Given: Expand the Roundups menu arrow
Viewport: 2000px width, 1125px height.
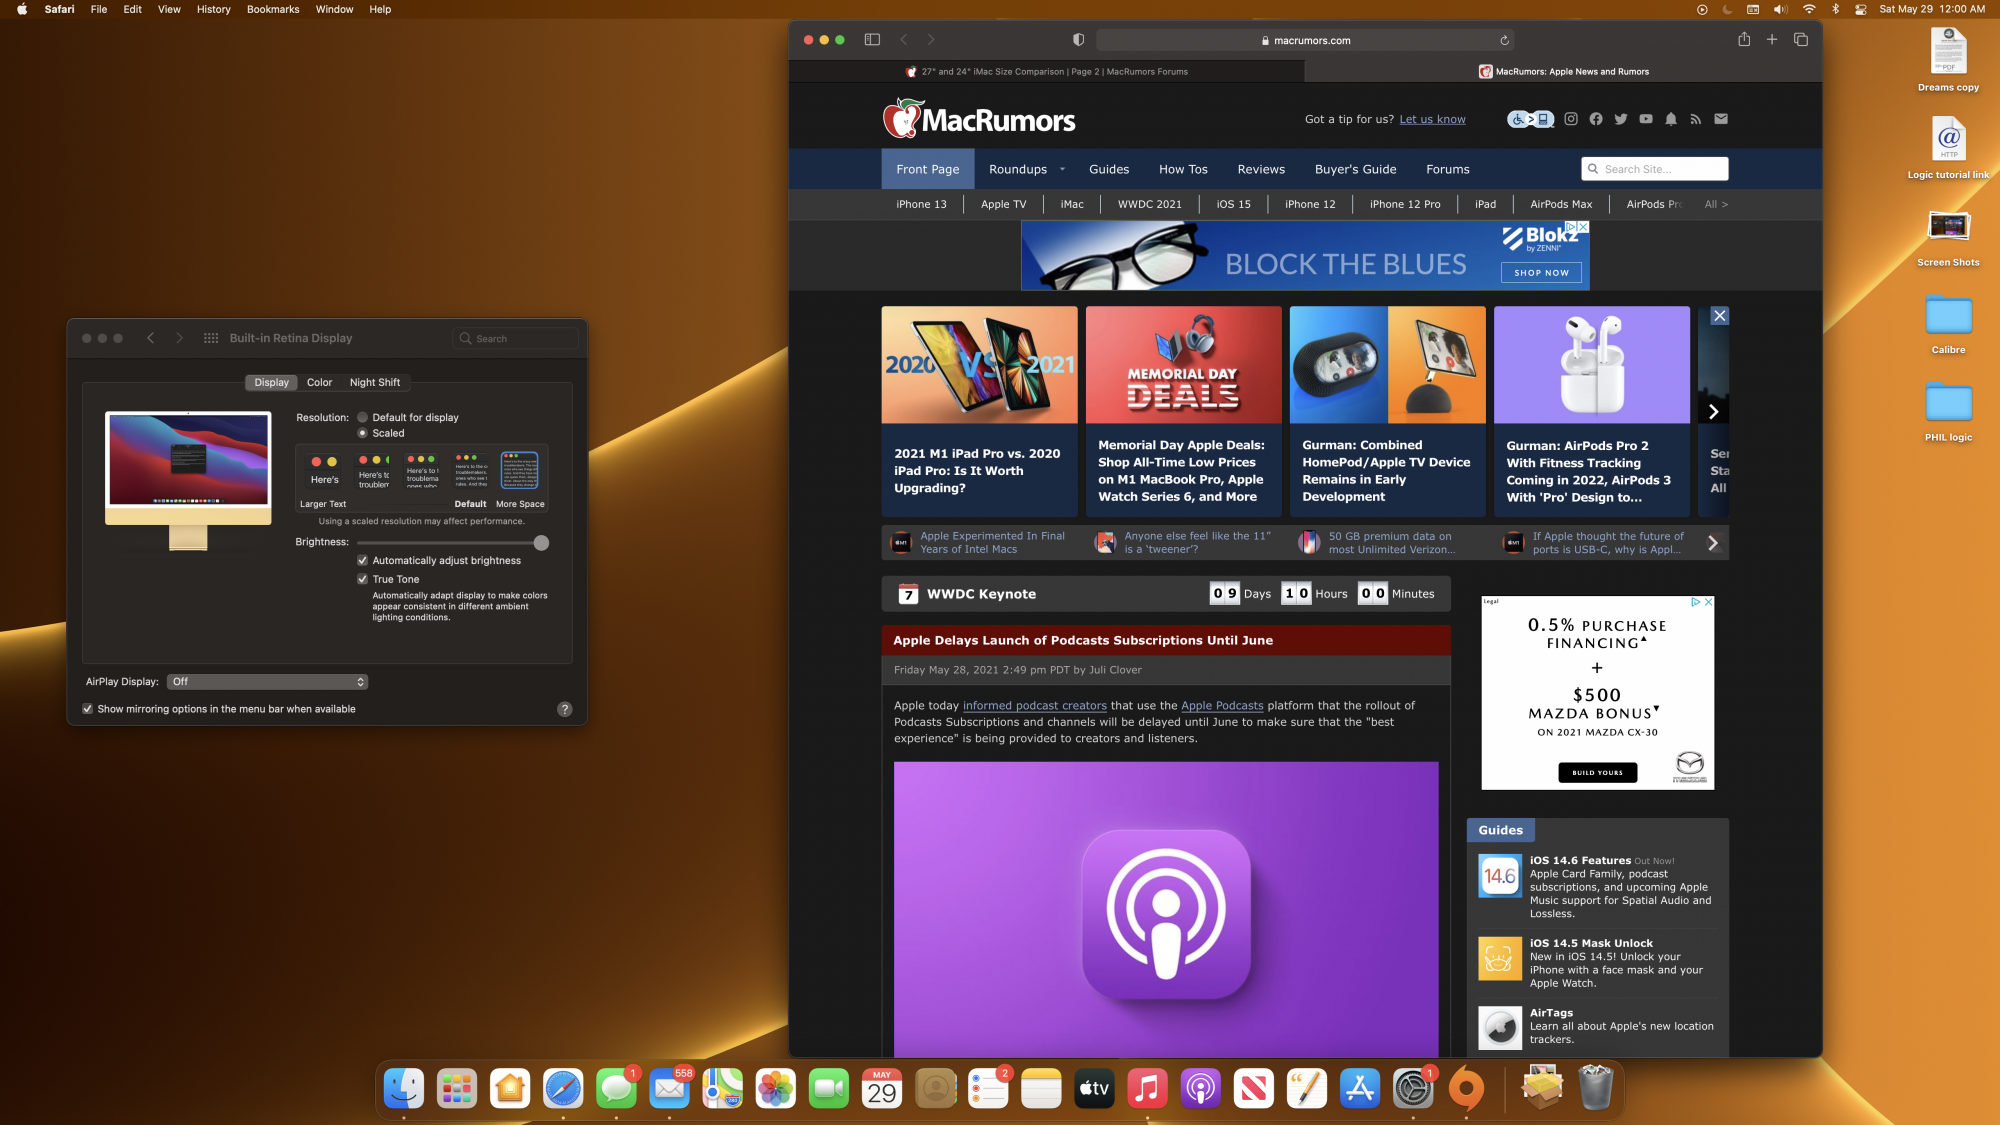Looking at the screenshot, I should click(1062, 170).
